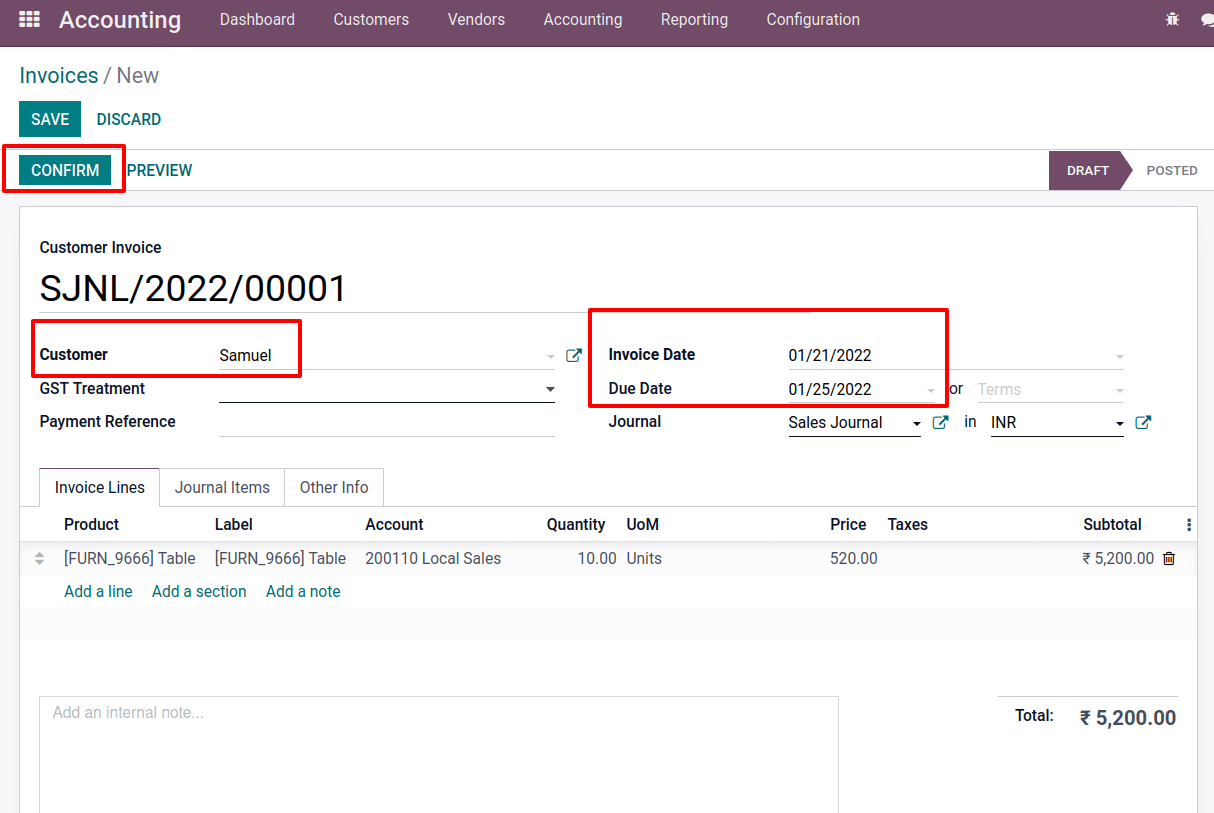
Task: Click the 200110 Local Sales account cell
Action: coord(433,559)
